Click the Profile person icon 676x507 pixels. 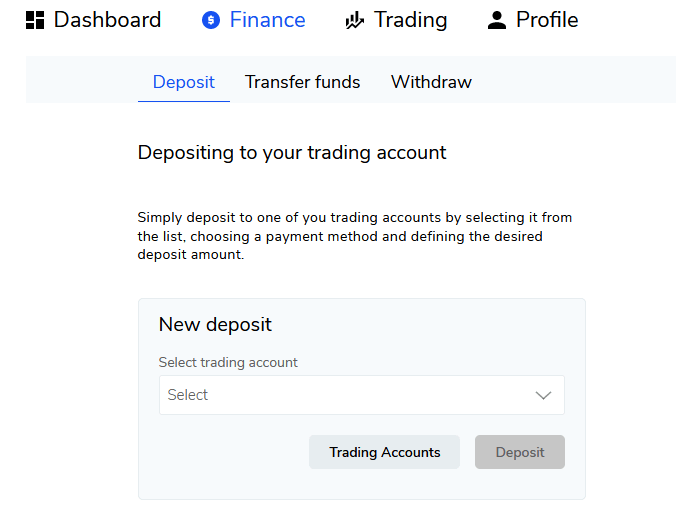[x=497, y=20]
